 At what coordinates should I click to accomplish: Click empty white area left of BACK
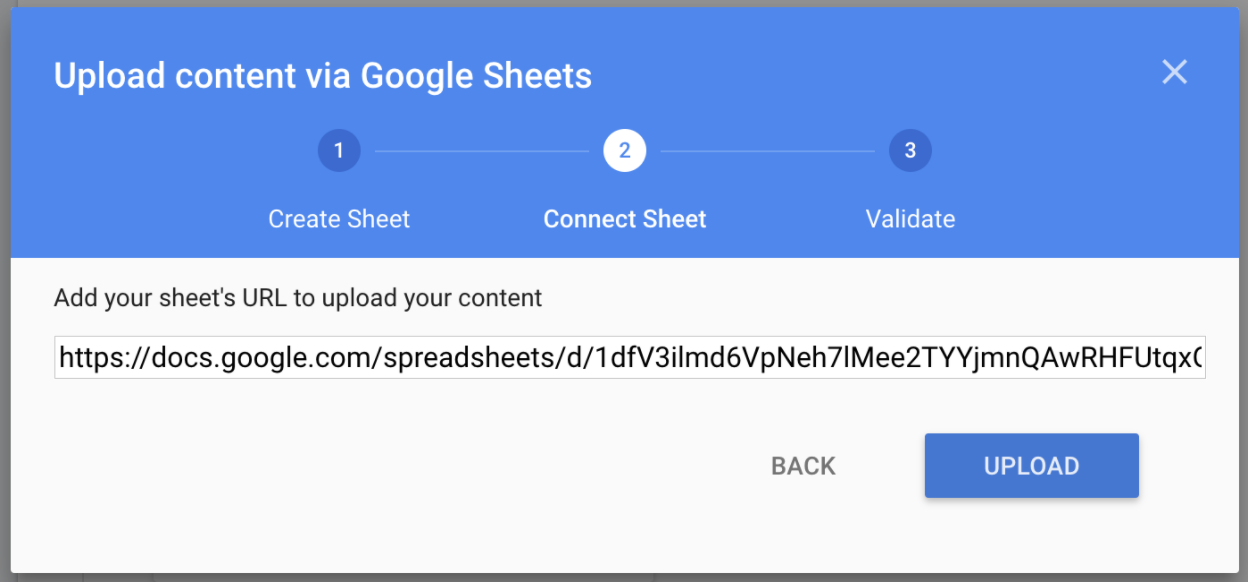(400, 466)
